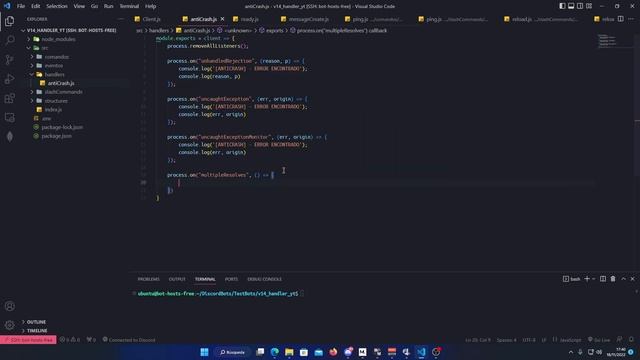Open notifications bell in status bar
The height and width of the screenshot is (360, 640).
631,340
